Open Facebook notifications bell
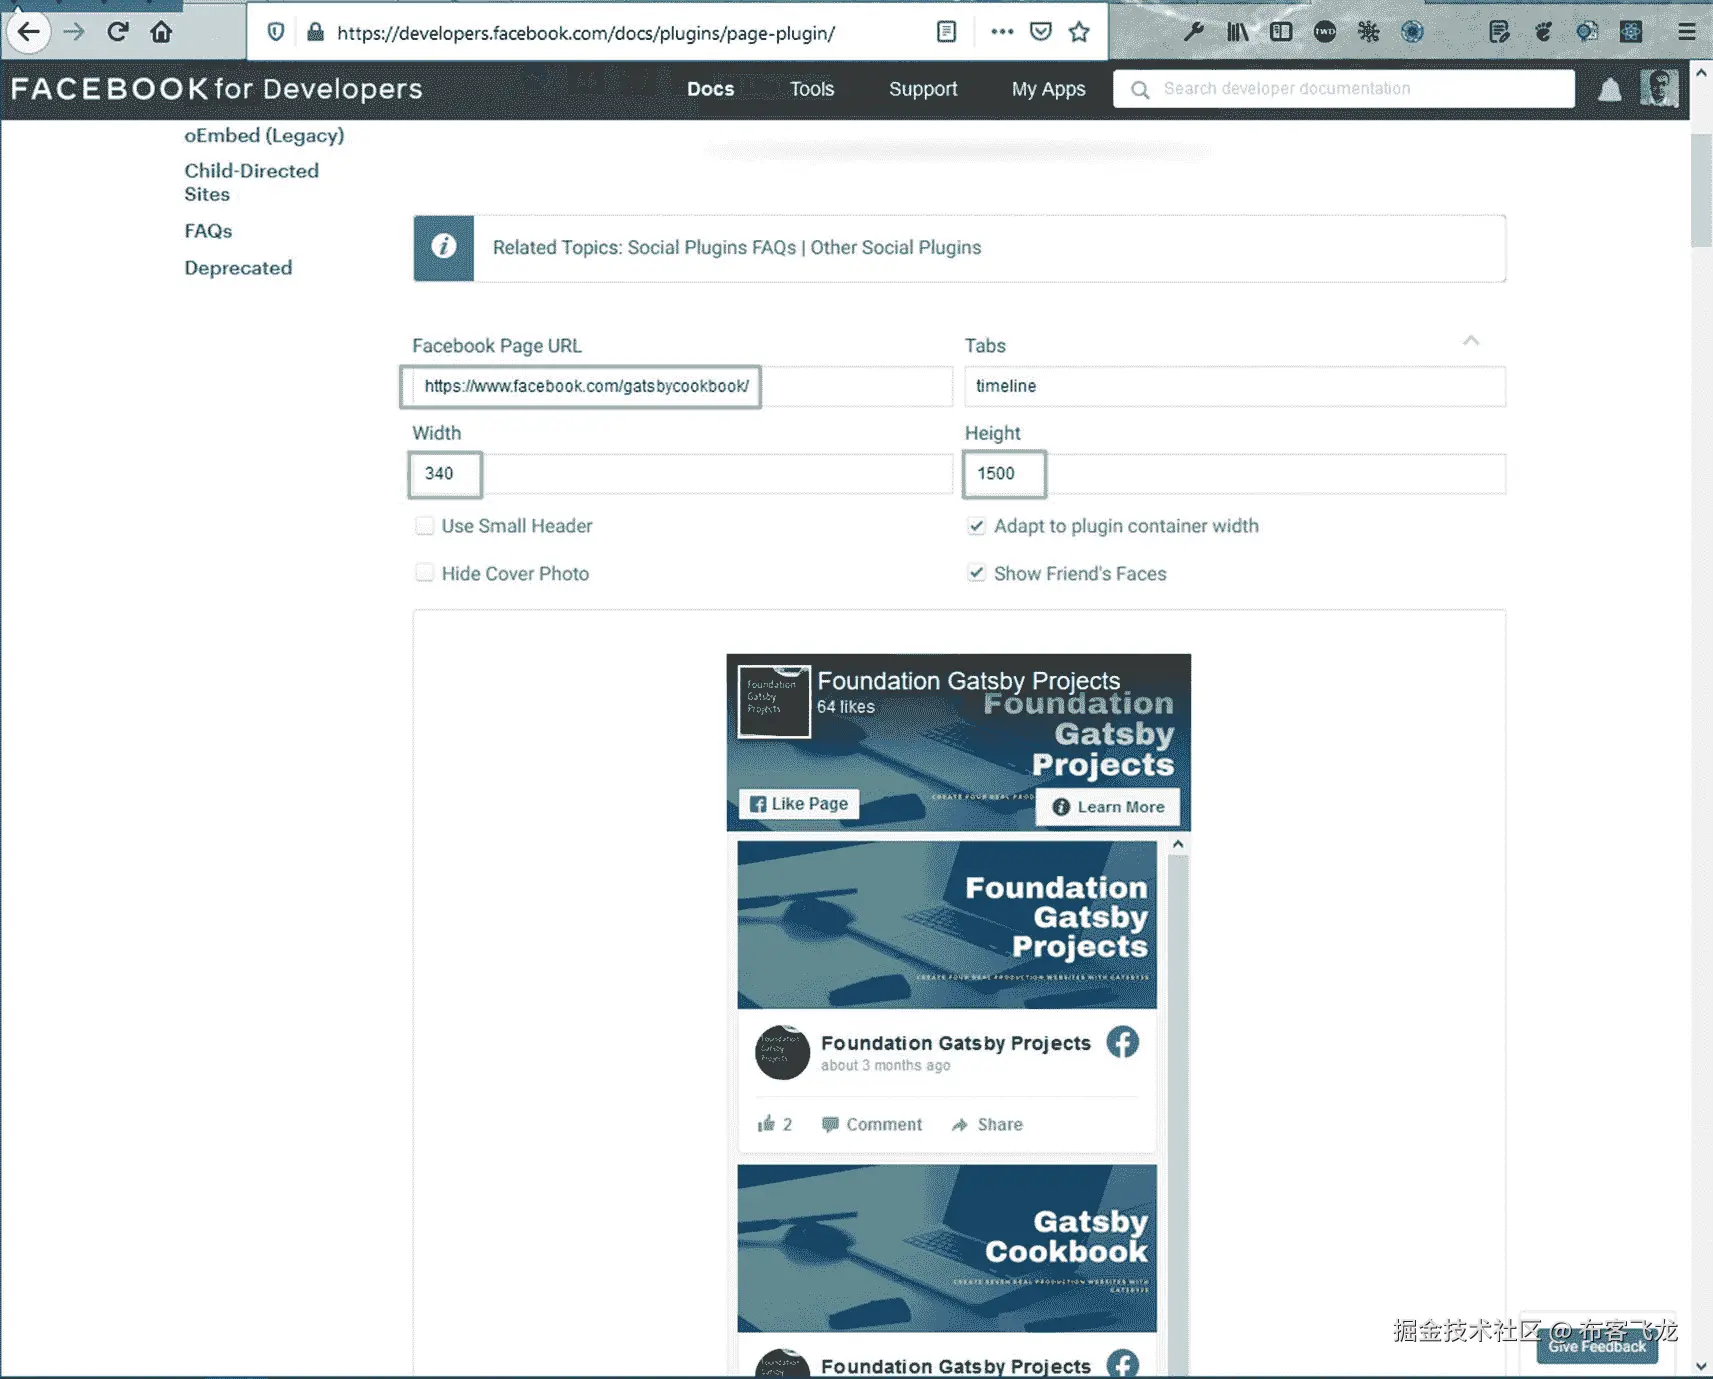Viewport: 1713px width, 1379px height. (x=1609, y=90)
